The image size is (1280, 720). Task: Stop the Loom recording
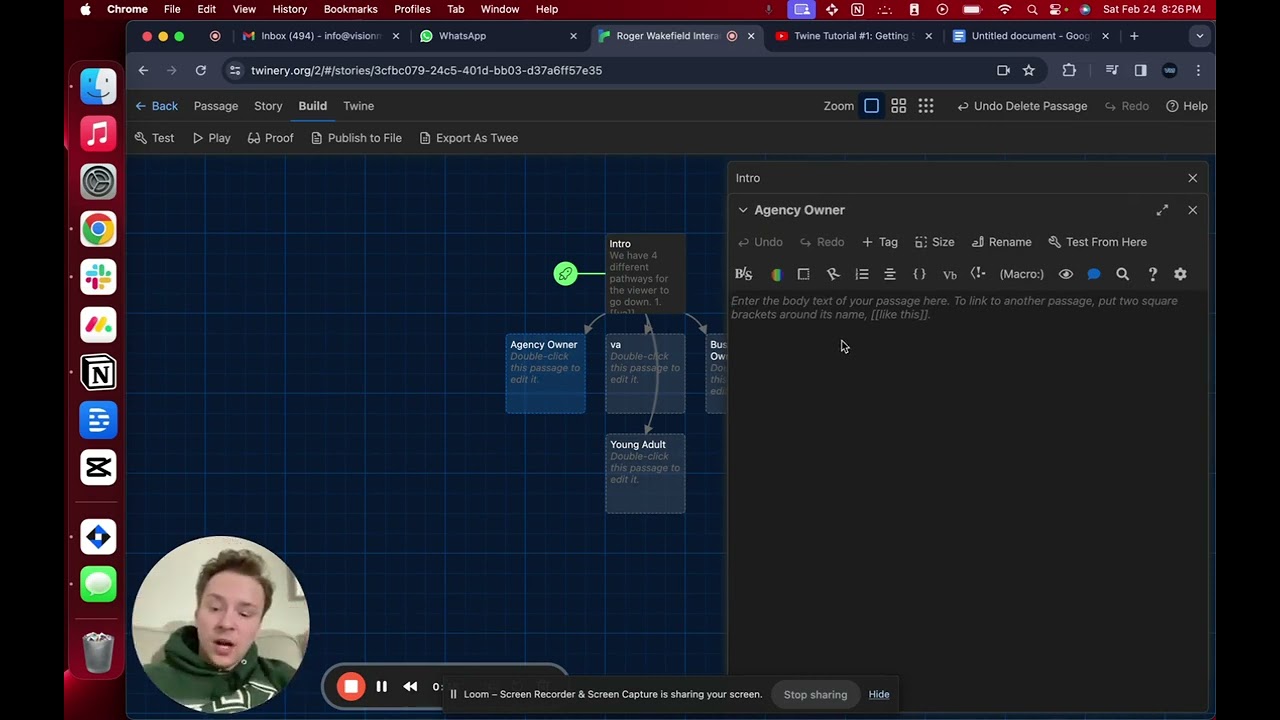350,686
